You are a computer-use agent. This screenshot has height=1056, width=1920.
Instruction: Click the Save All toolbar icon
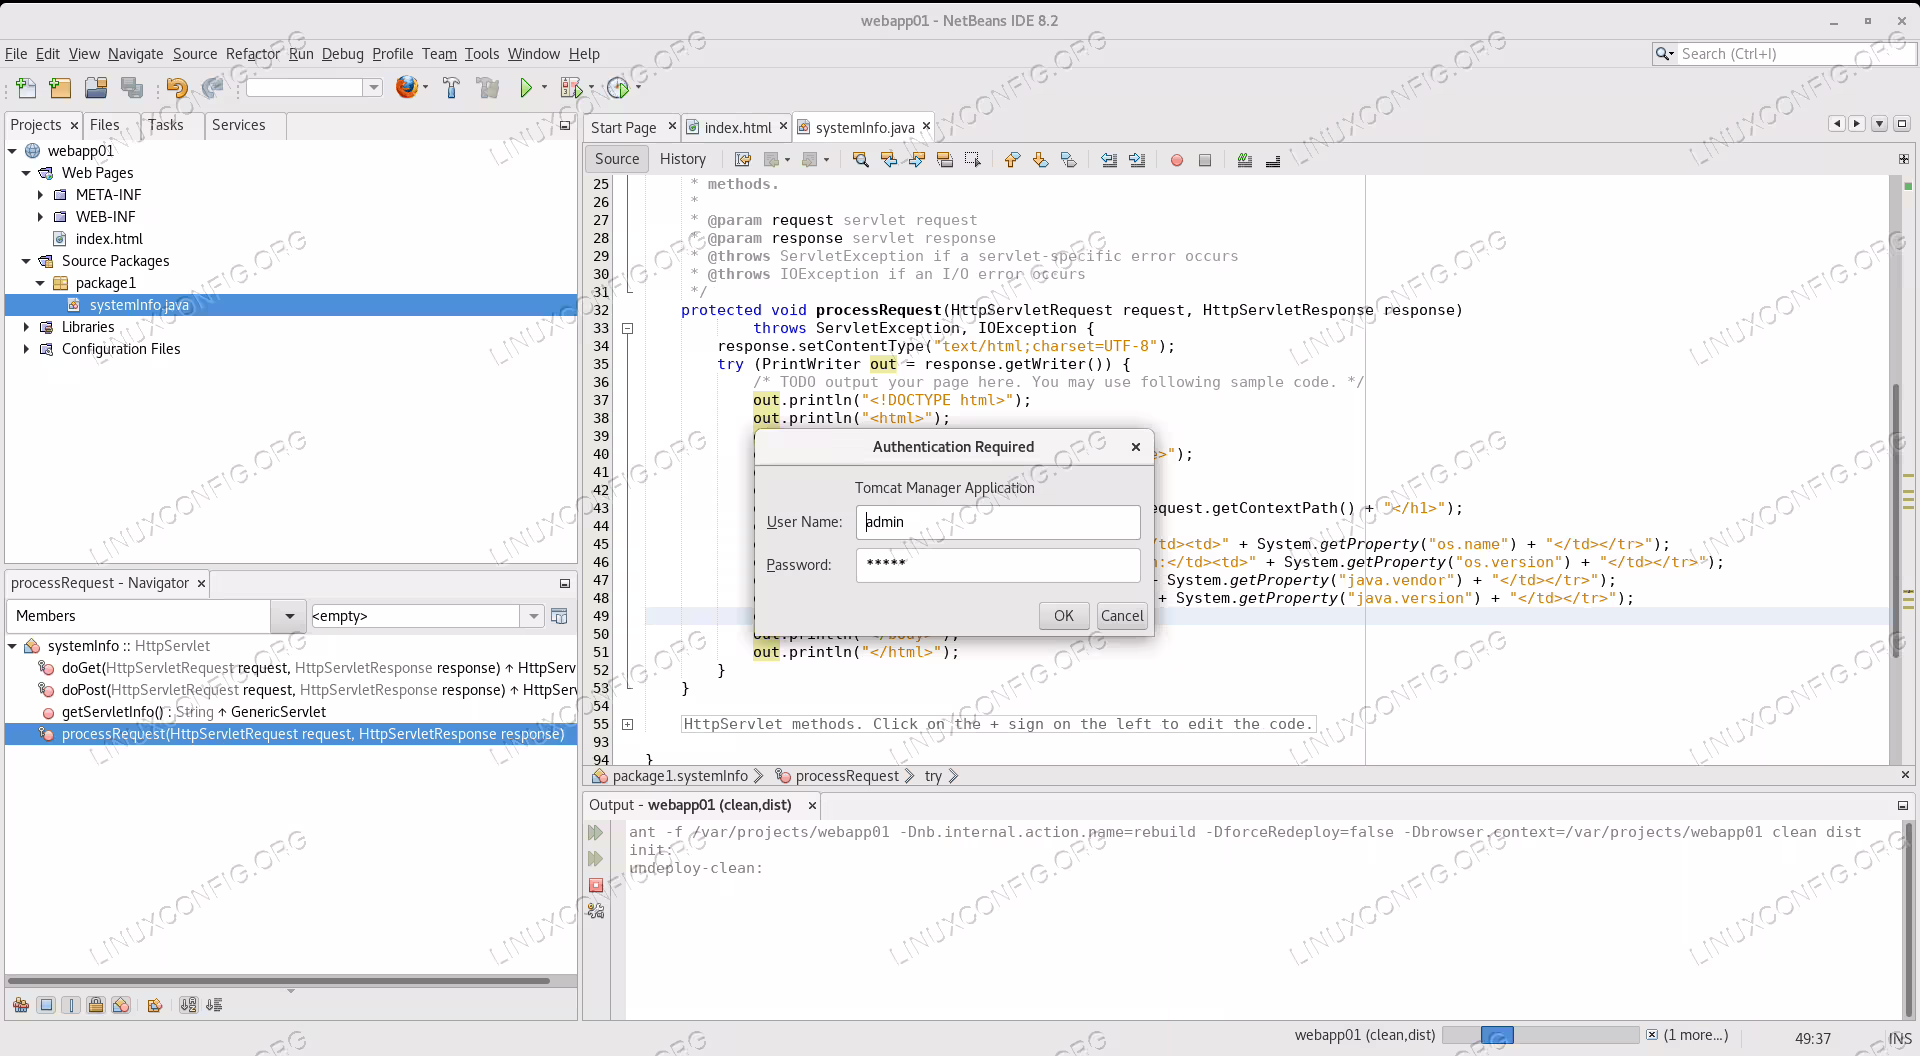click(132, 88)
